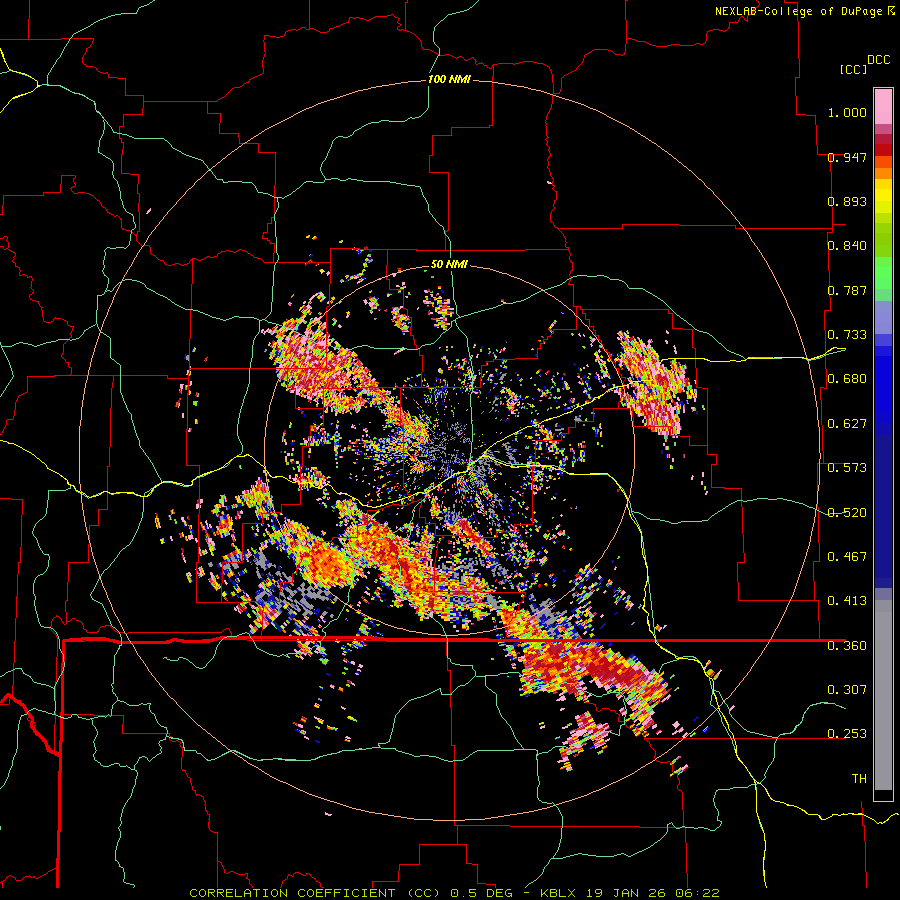Image resolution: width=900 pixels, height=900 pixels.
Task: Select the 0.787 value on the color scale
Action: [847, 290]
